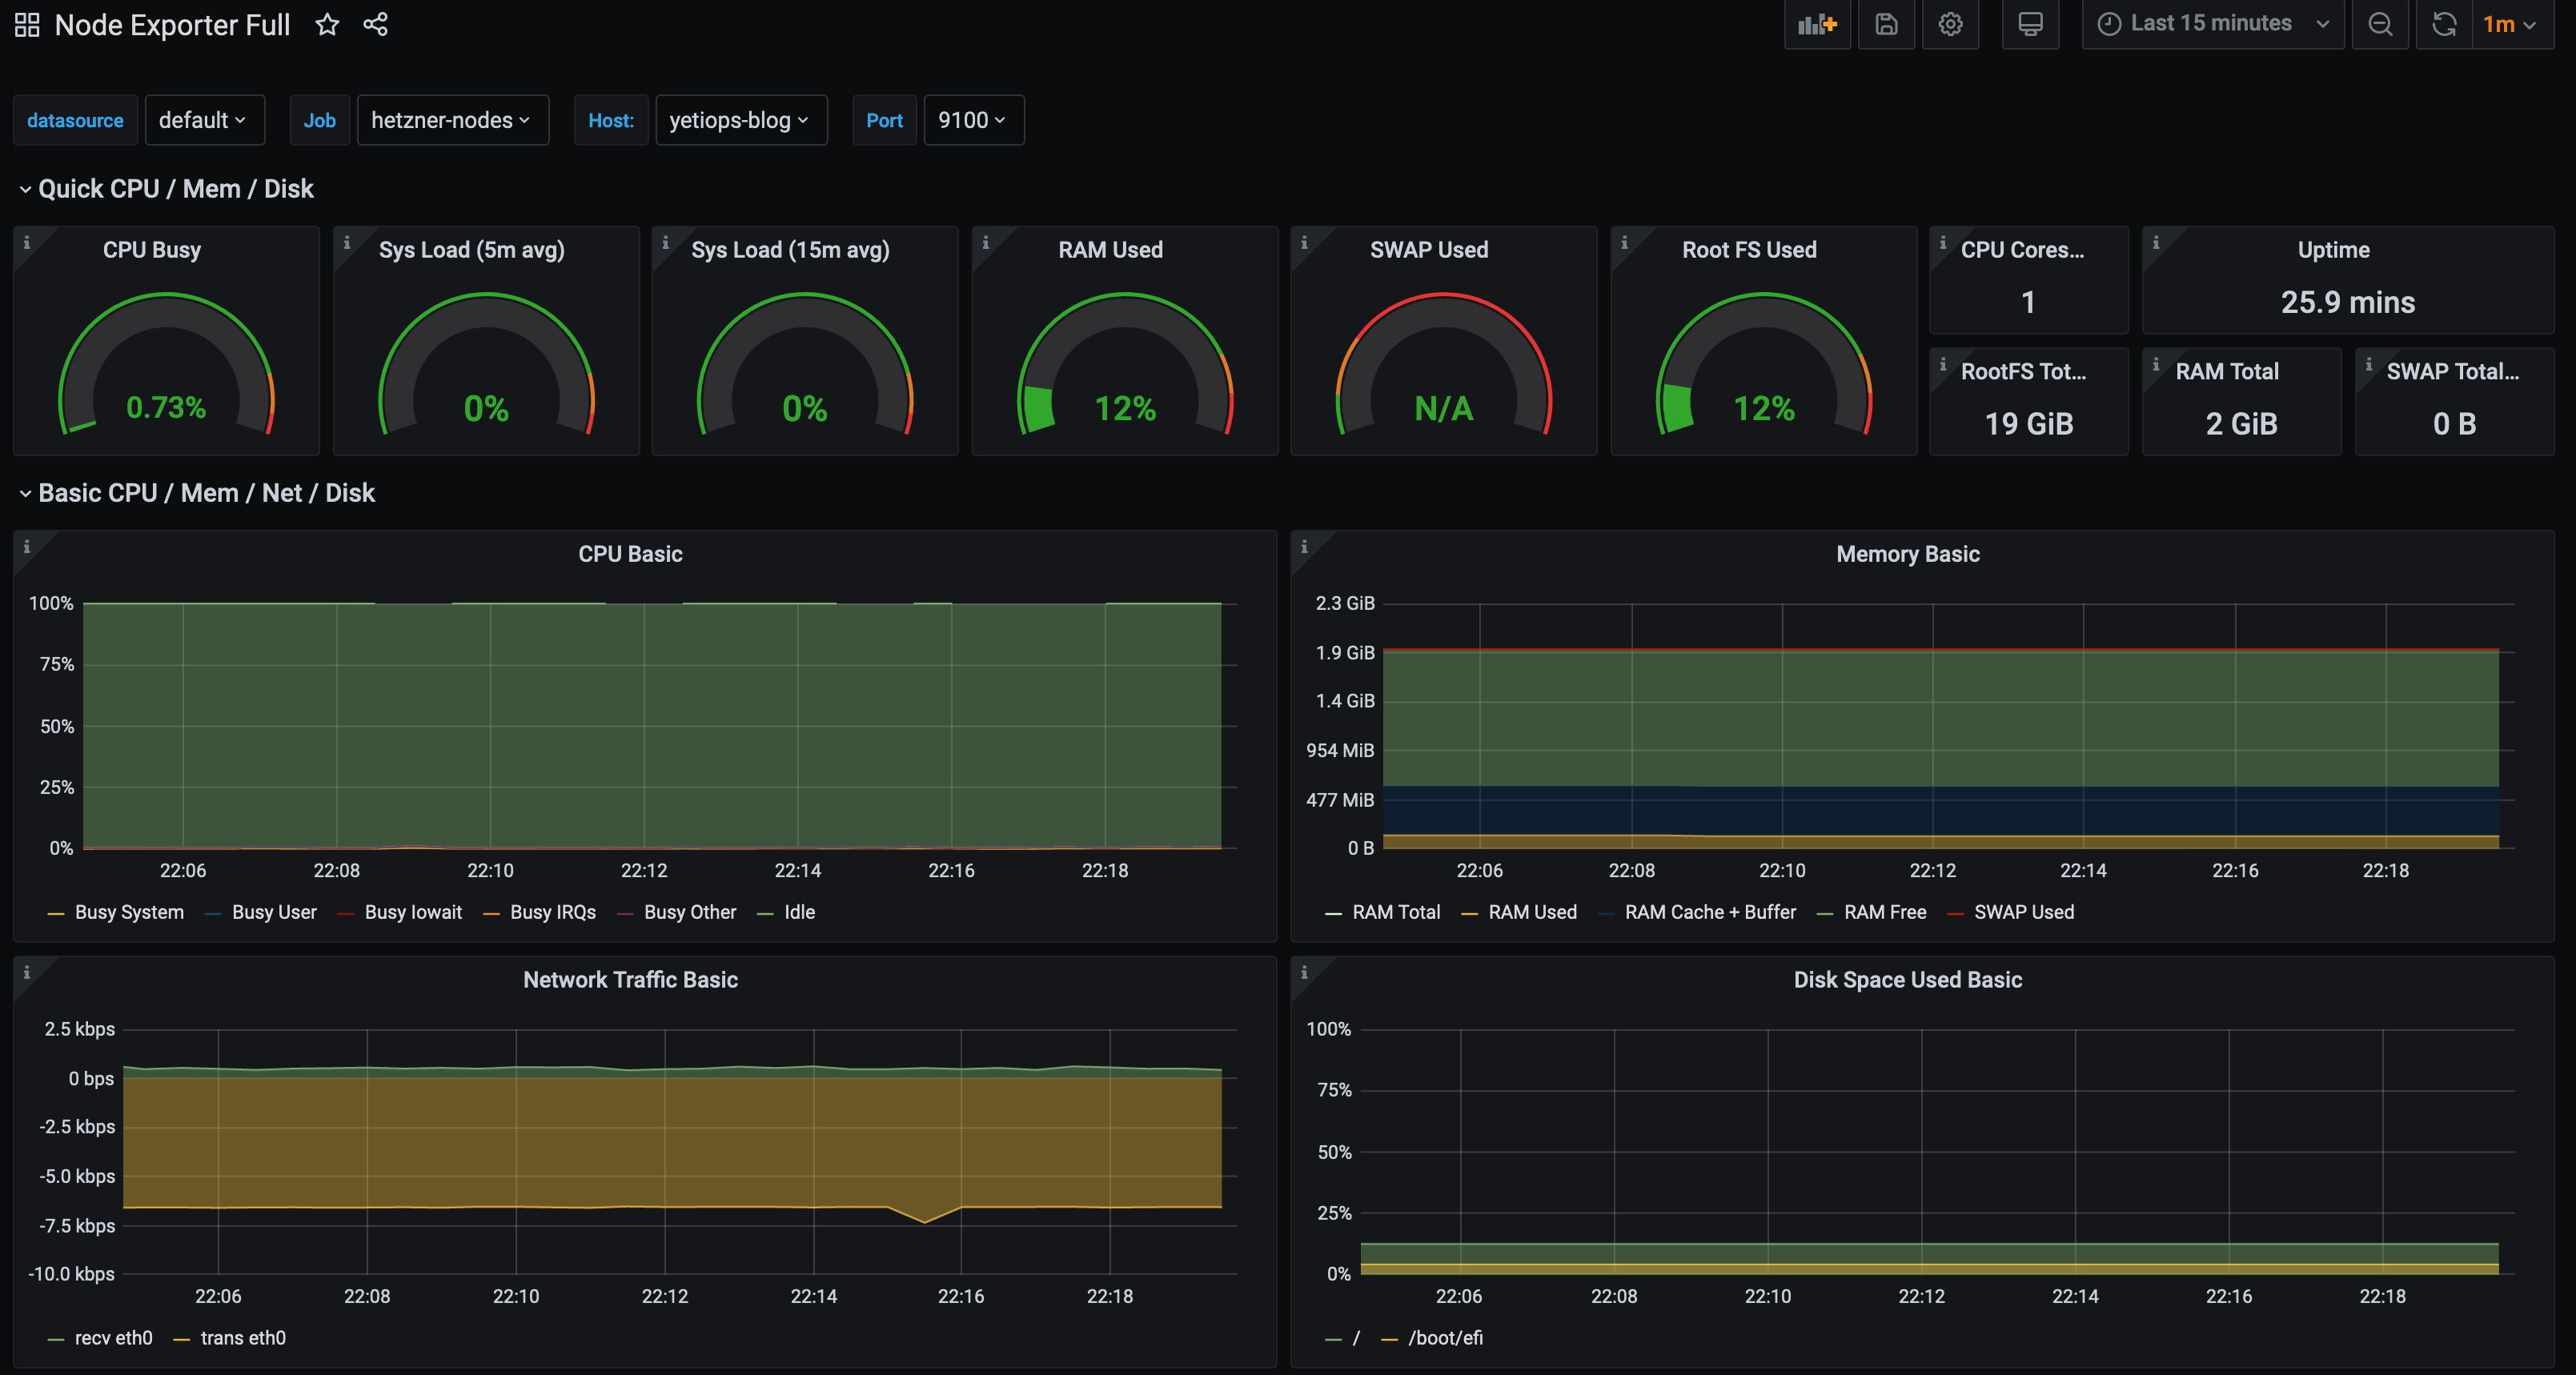Toggle the Idle series in CPU Basic legend
Viewport: 2576px width, 1375px height.
coord(798,912)
